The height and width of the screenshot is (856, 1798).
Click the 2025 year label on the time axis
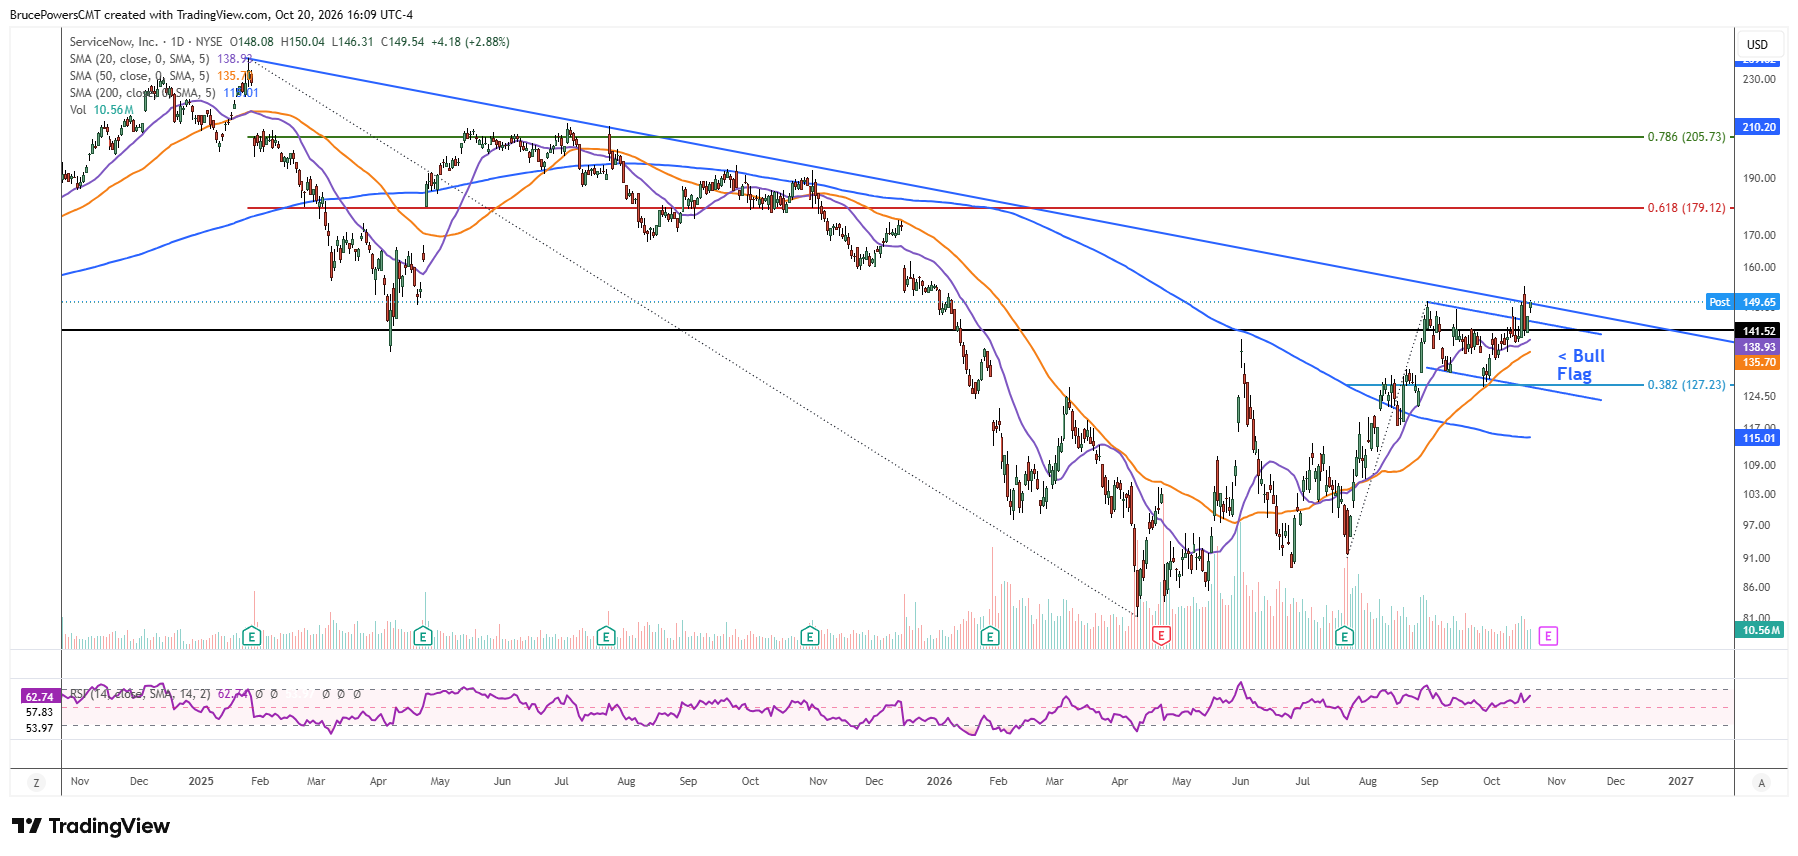201,781
